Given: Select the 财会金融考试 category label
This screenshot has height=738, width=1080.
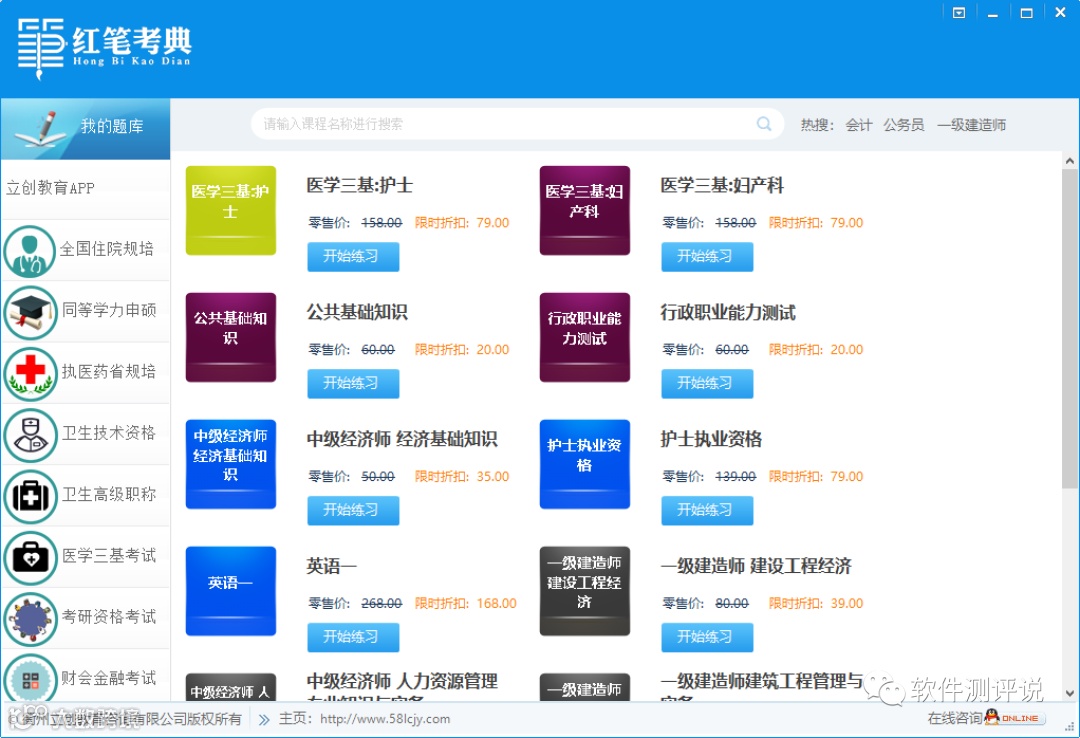Looking at the screenshot, I should (x=109, y=678).
